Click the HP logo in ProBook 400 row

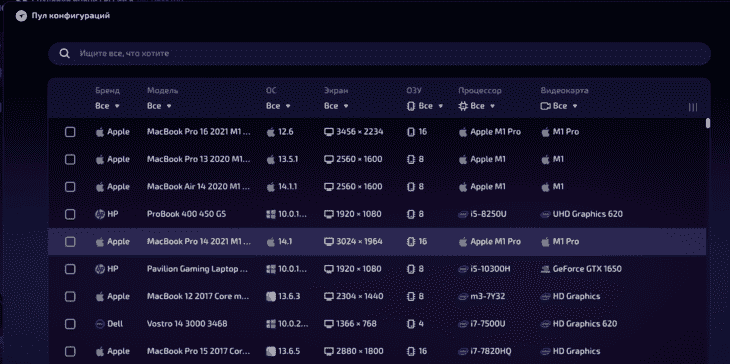pyautogui.click(x=100, y=214)
